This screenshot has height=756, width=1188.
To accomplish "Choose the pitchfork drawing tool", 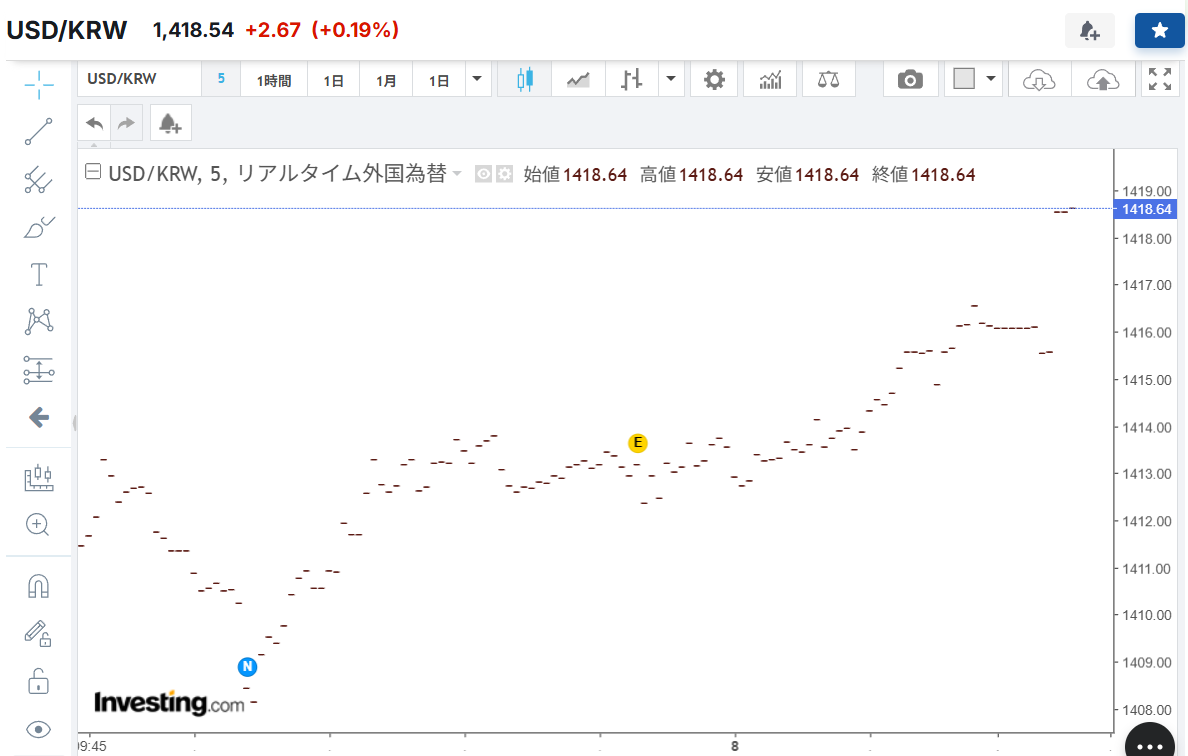I will [39, 180].
